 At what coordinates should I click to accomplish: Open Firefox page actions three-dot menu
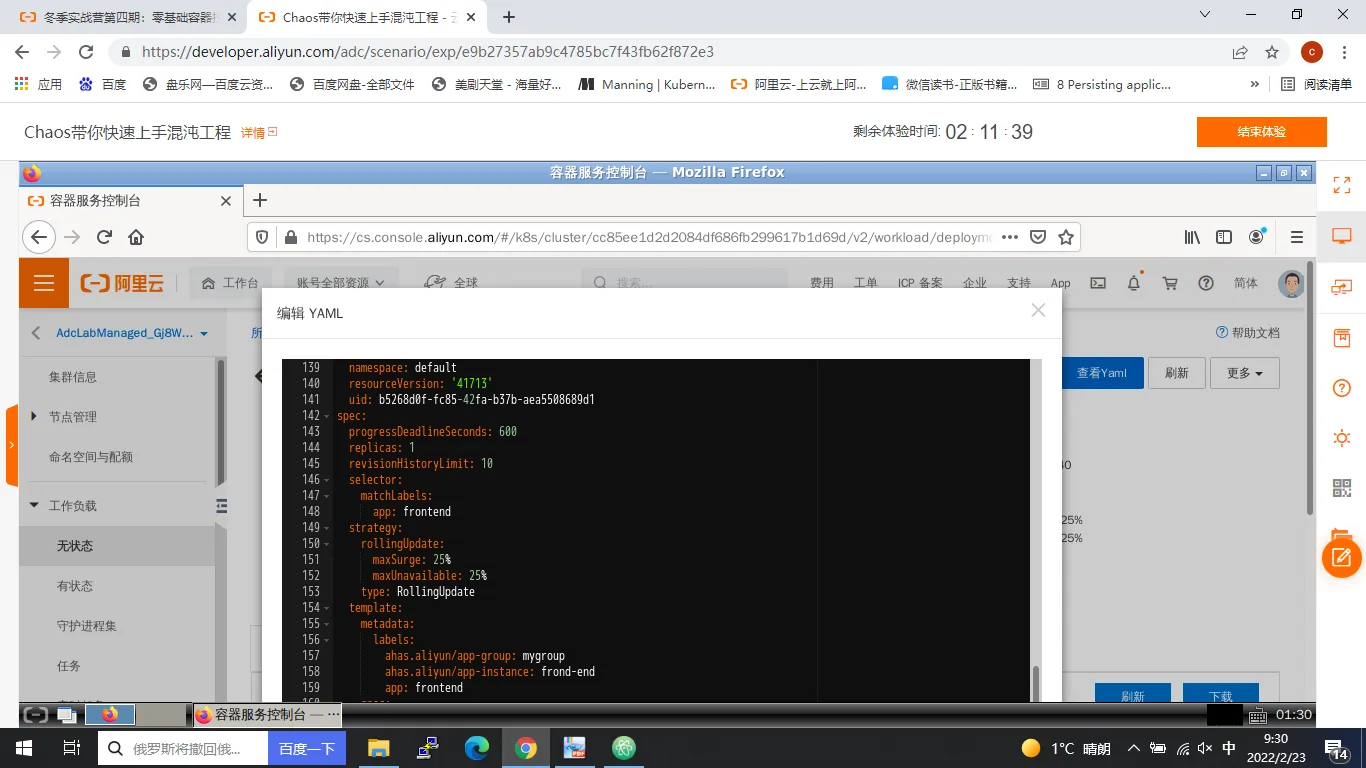coord(1010,237)
